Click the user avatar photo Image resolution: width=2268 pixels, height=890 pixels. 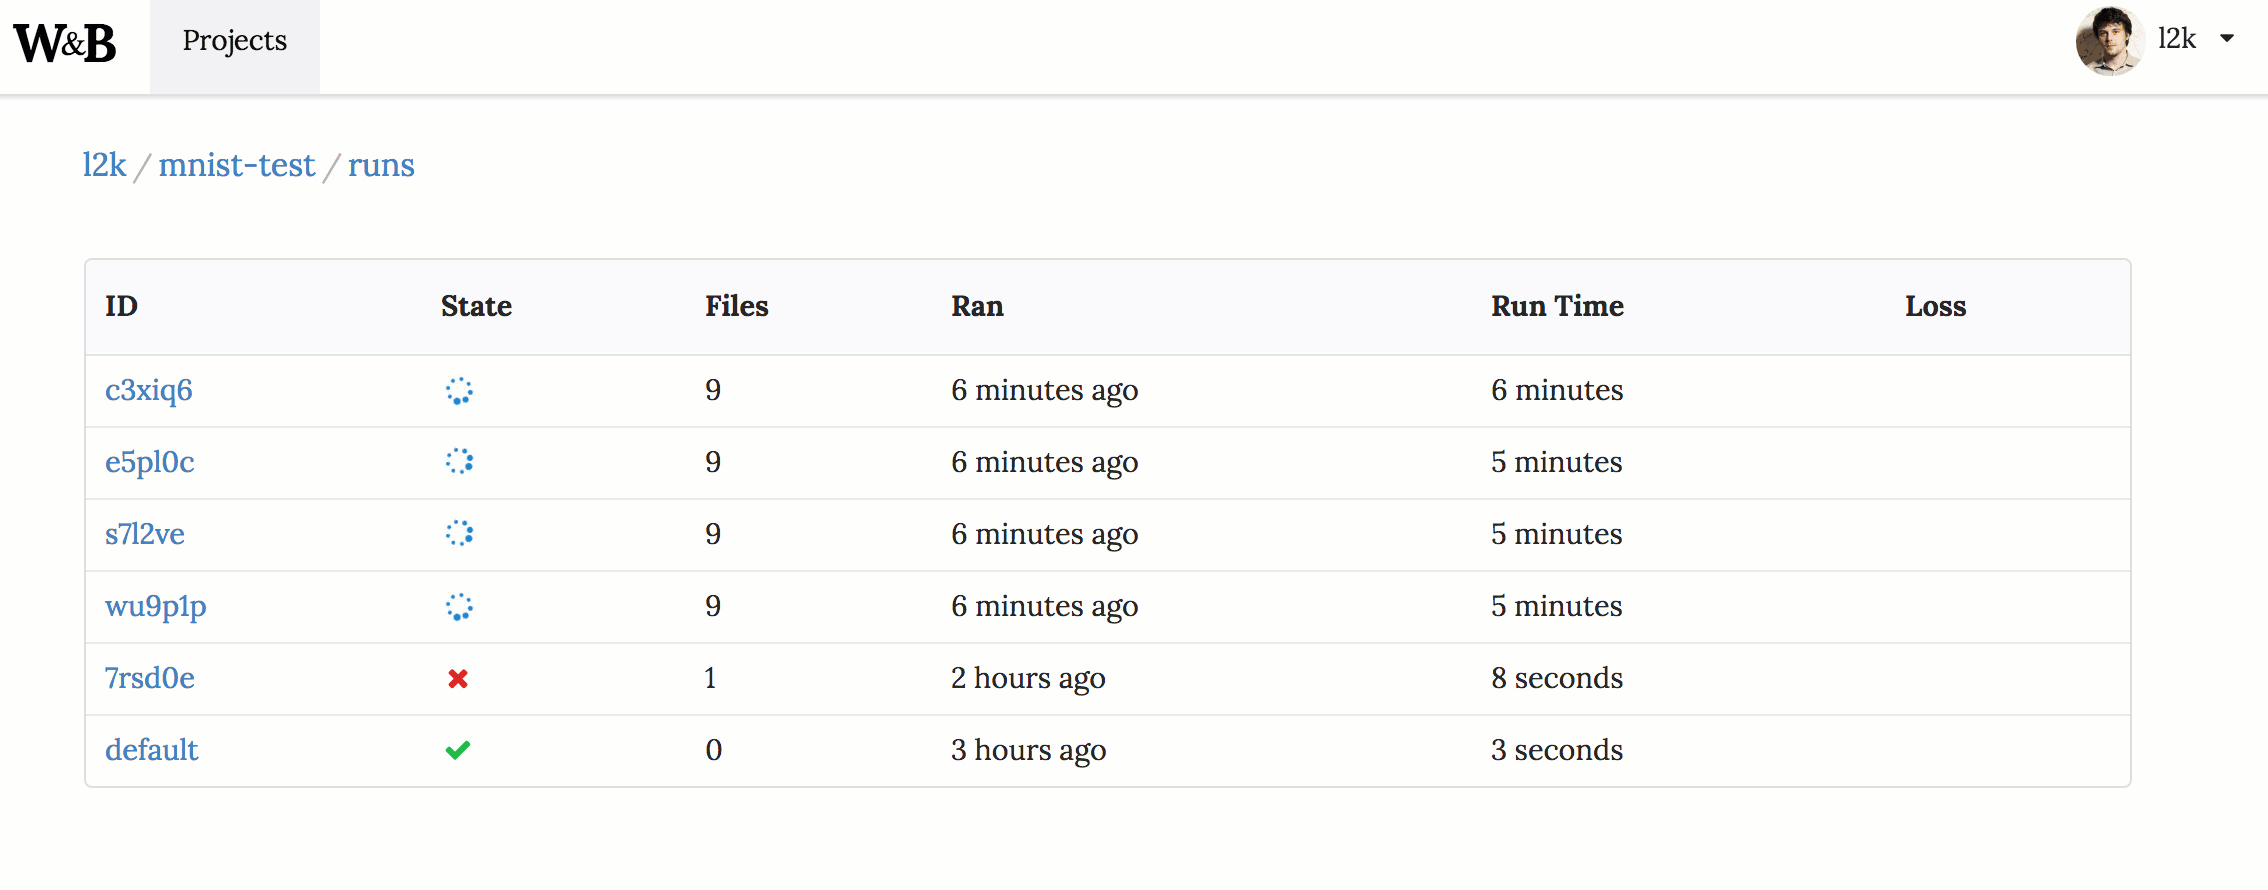point(2108,40)
